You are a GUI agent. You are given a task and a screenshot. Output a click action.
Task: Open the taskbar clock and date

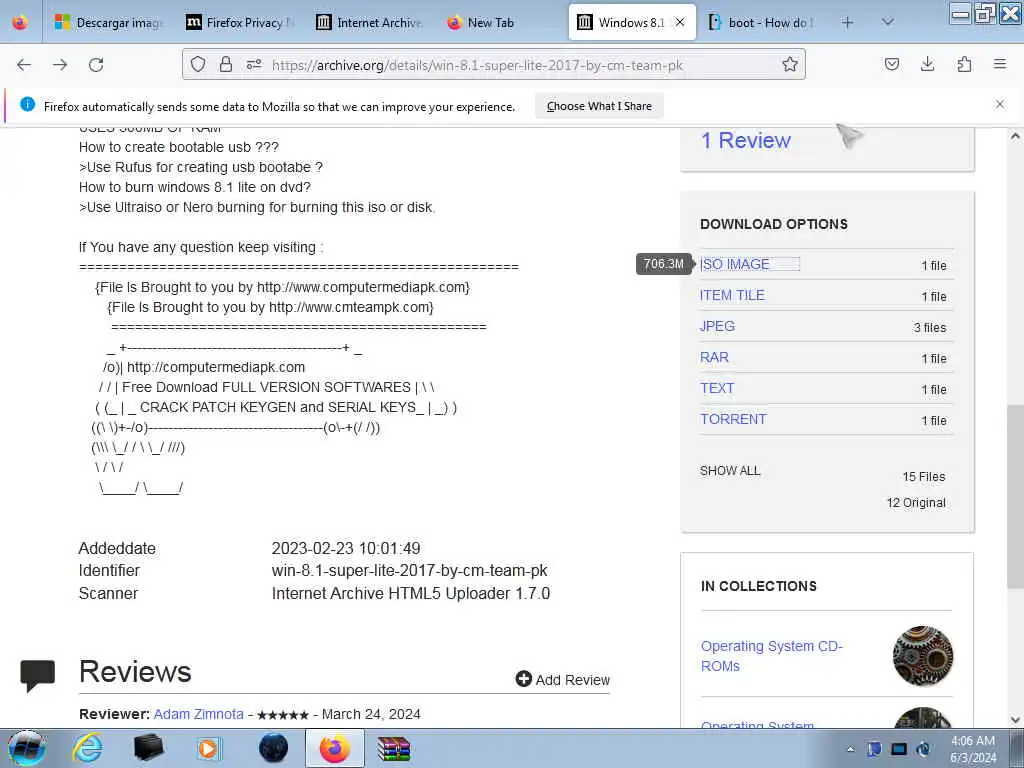[x=973, y=749]
